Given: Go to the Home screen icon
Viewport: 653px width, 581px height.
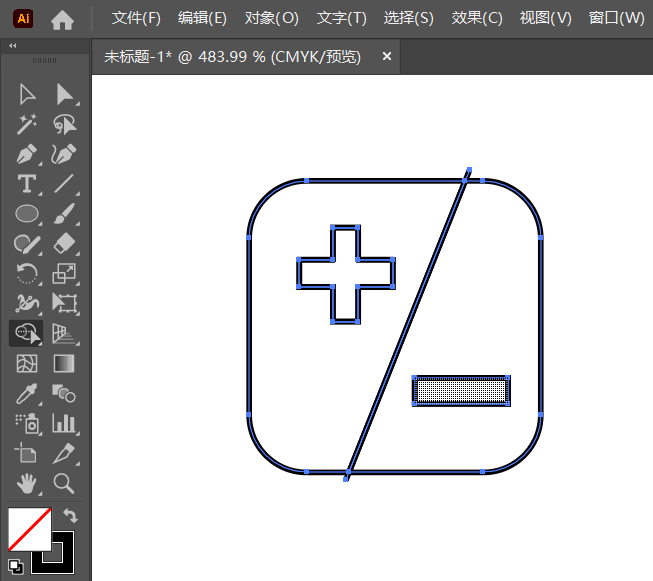Looking at the screenshot, I should coord(62,19).
